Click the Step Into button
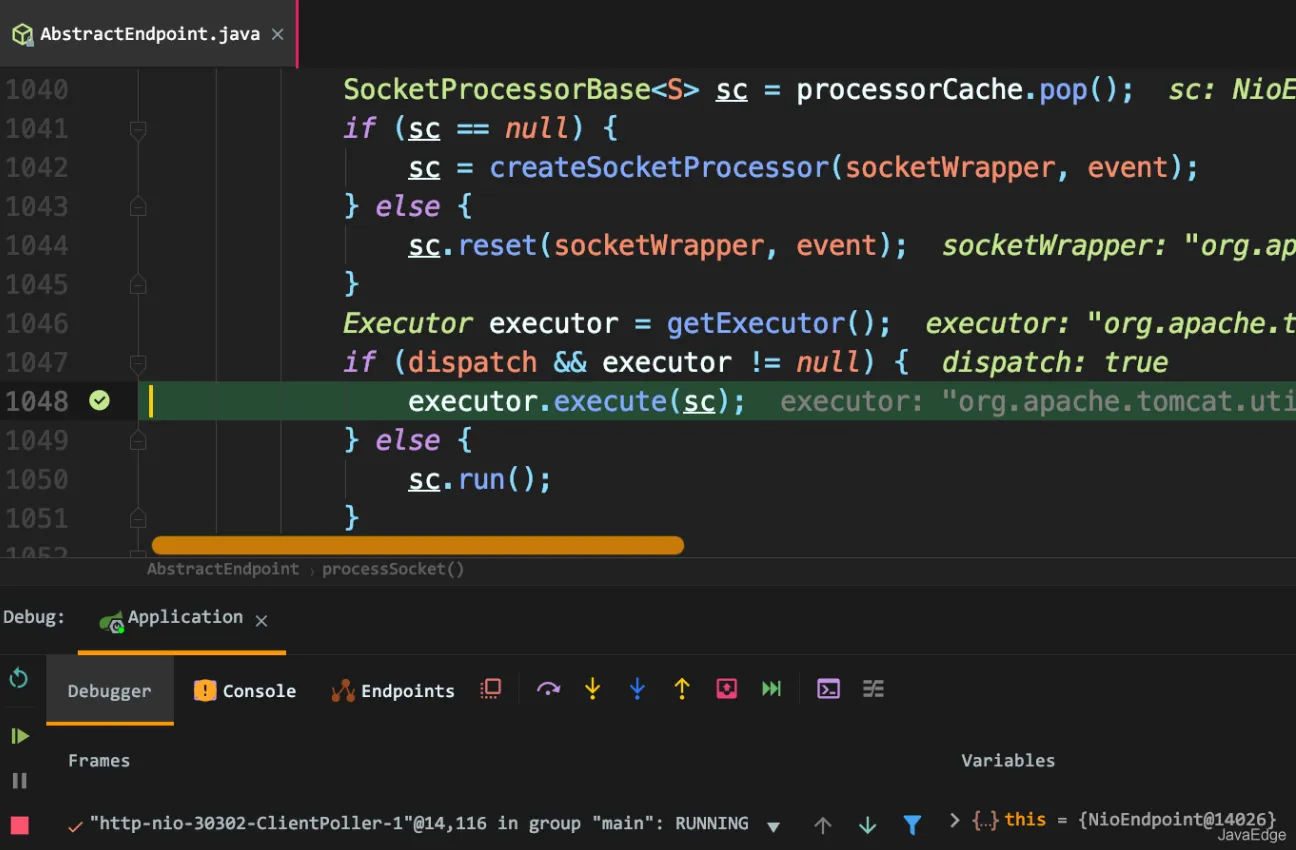The width and height of the screenshot is (1296, 850). tap(593, 688)
